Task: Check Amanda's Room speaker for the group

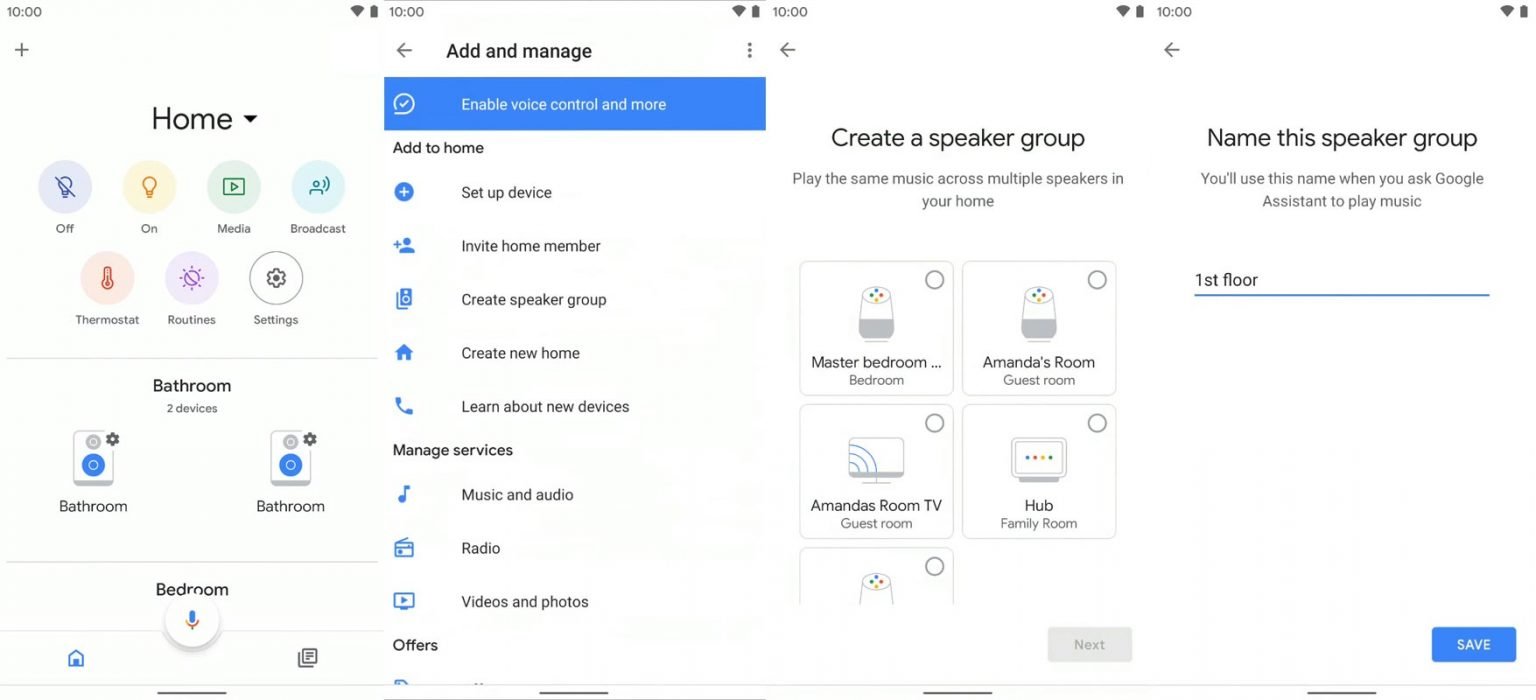Action: (1097, 280)
